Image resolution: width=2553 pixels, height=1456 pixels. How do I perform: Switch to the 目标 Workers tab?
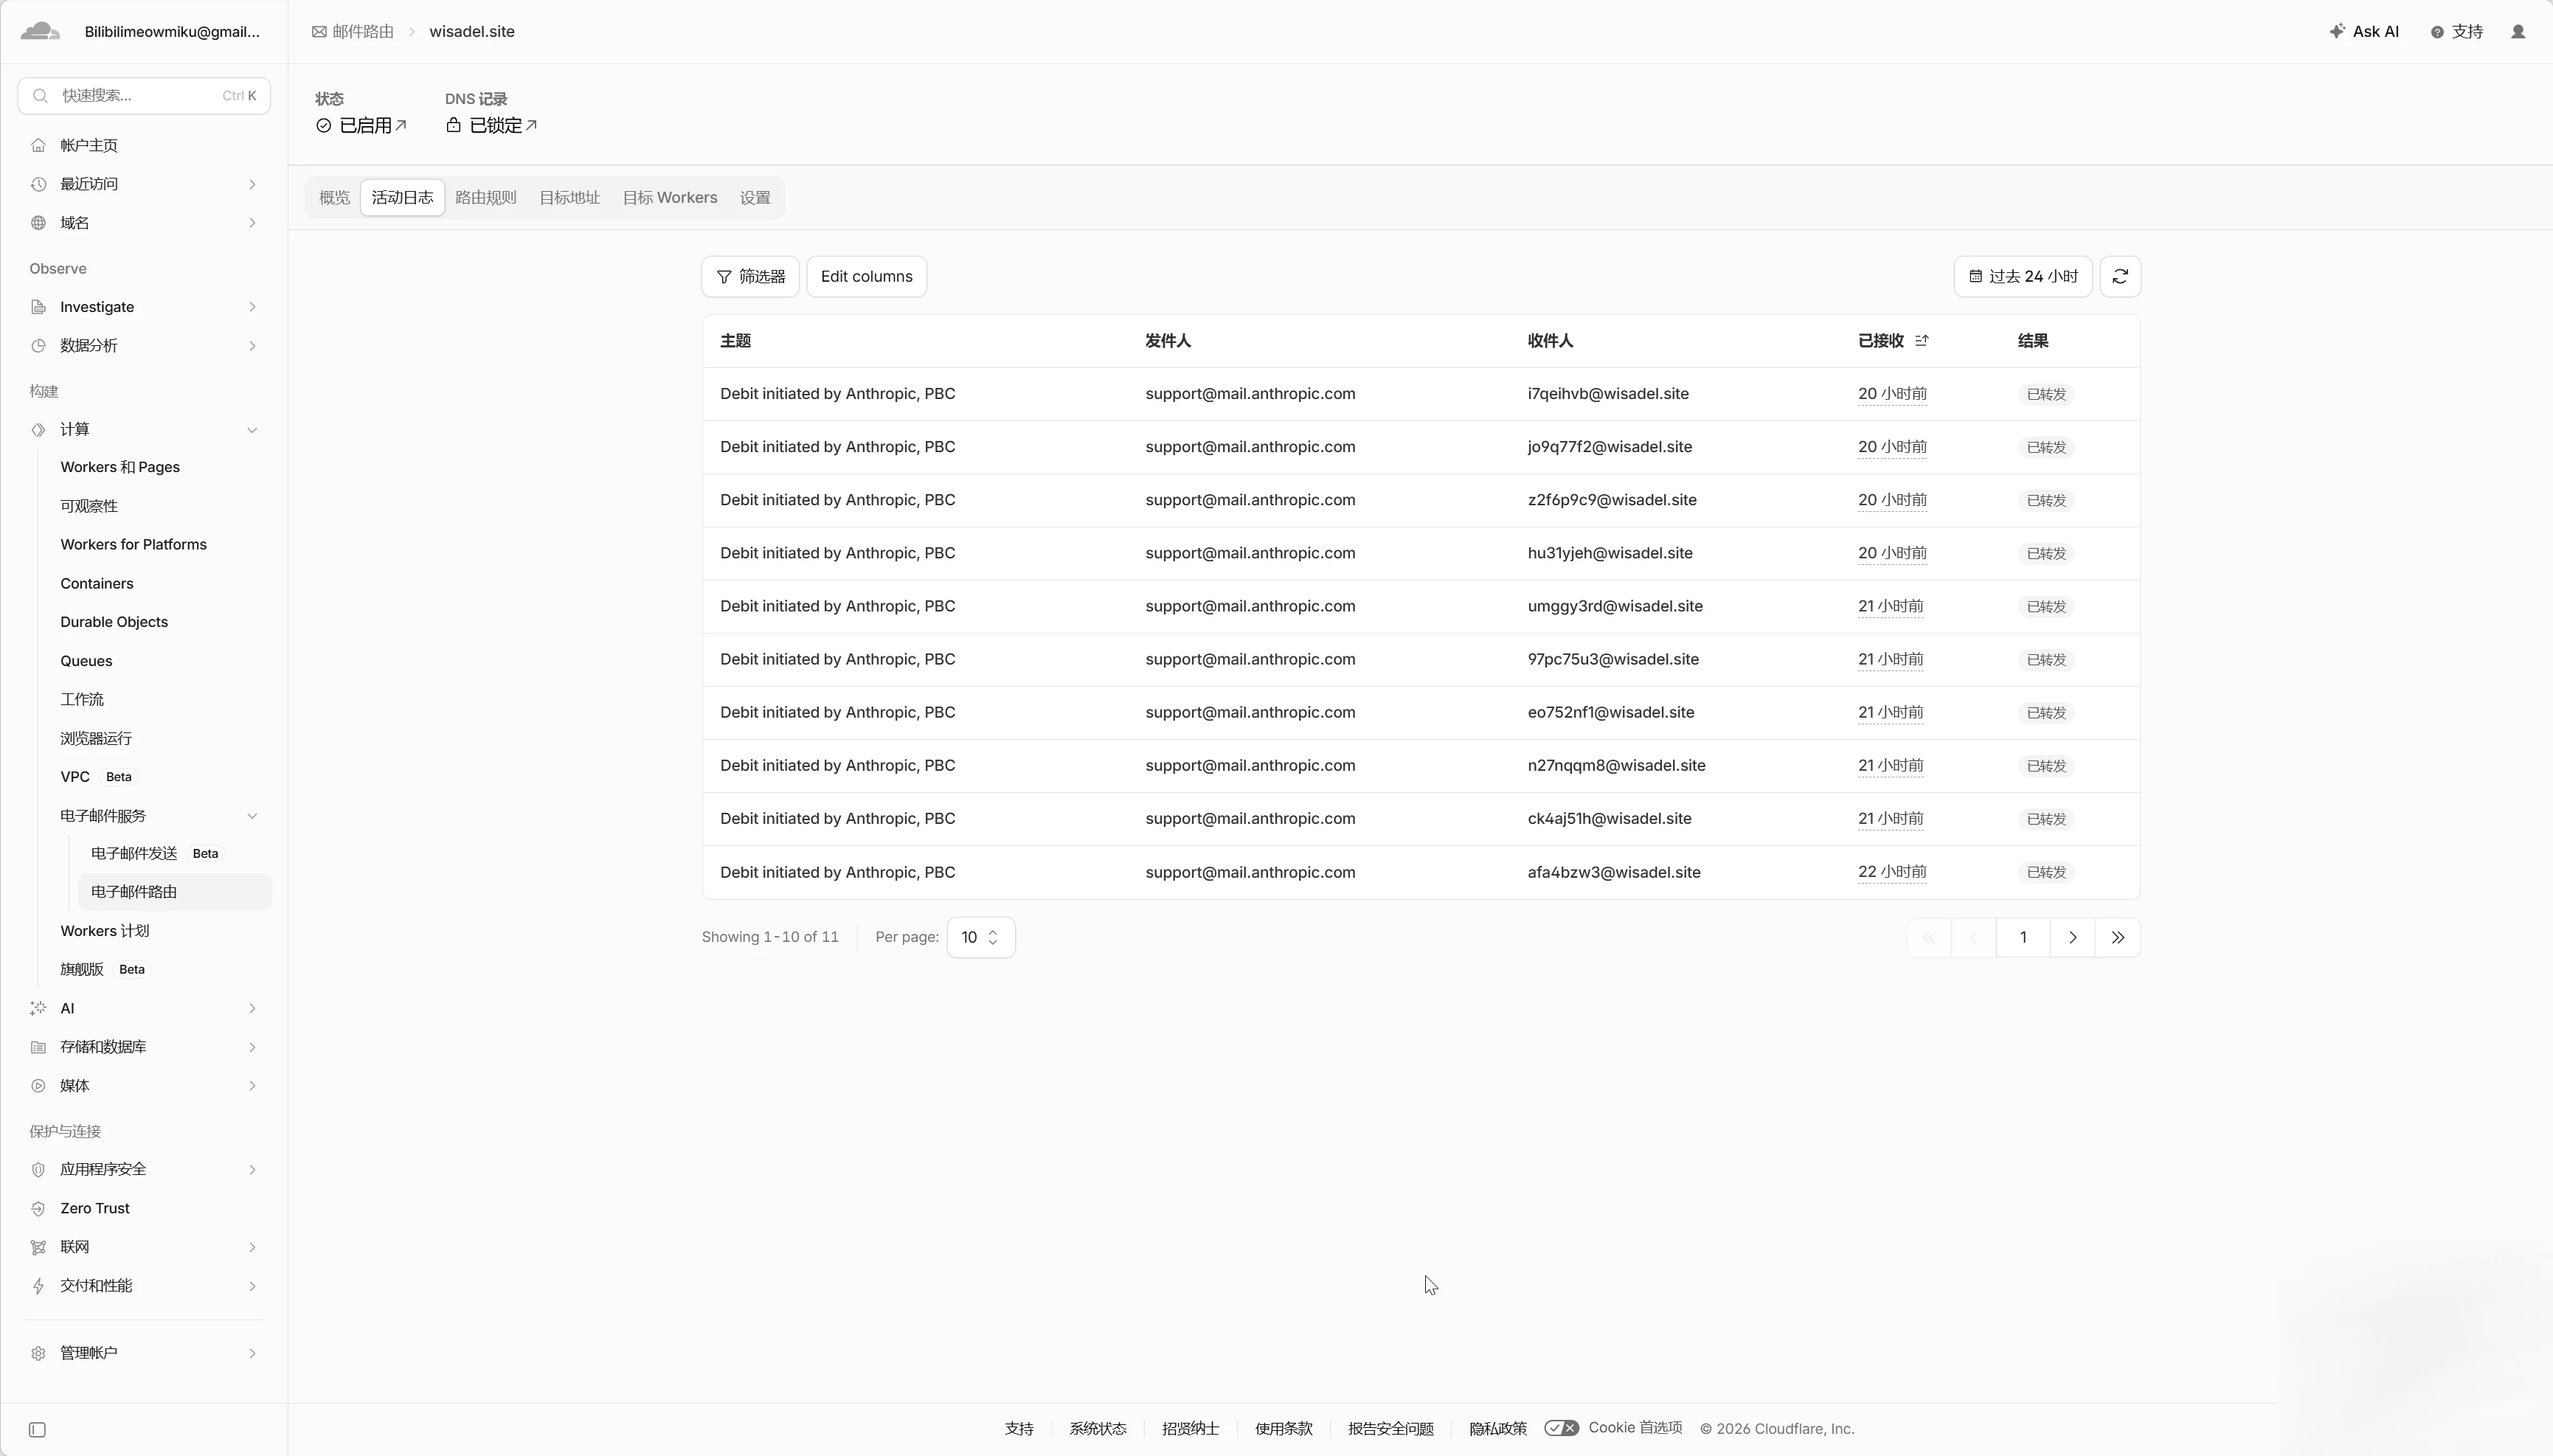pyautogui.click(x=670, y=198)
